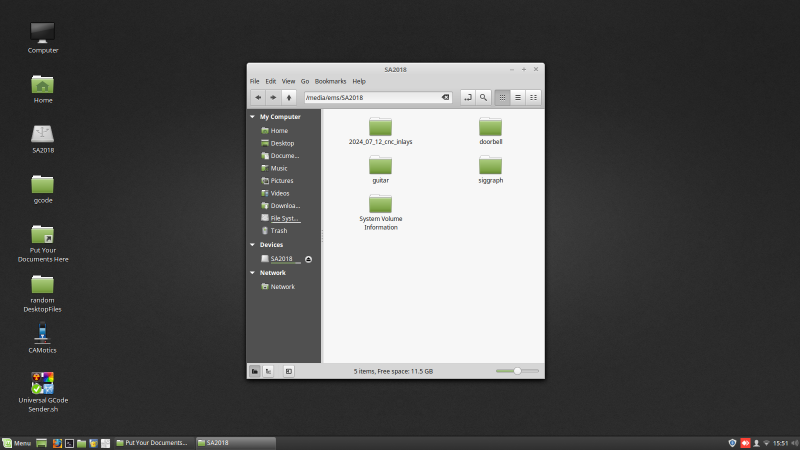Select Downloads in the sidebar

pos(285,206)
